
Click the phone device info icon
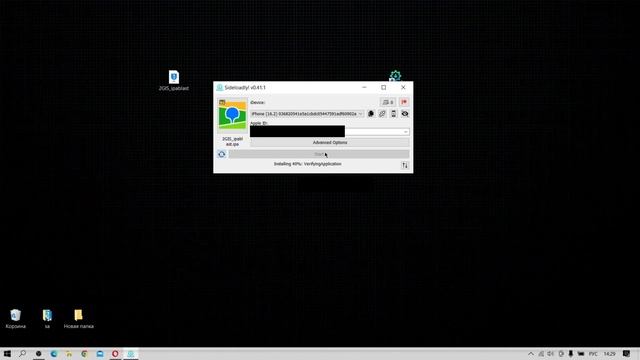[x=393, y=114]
